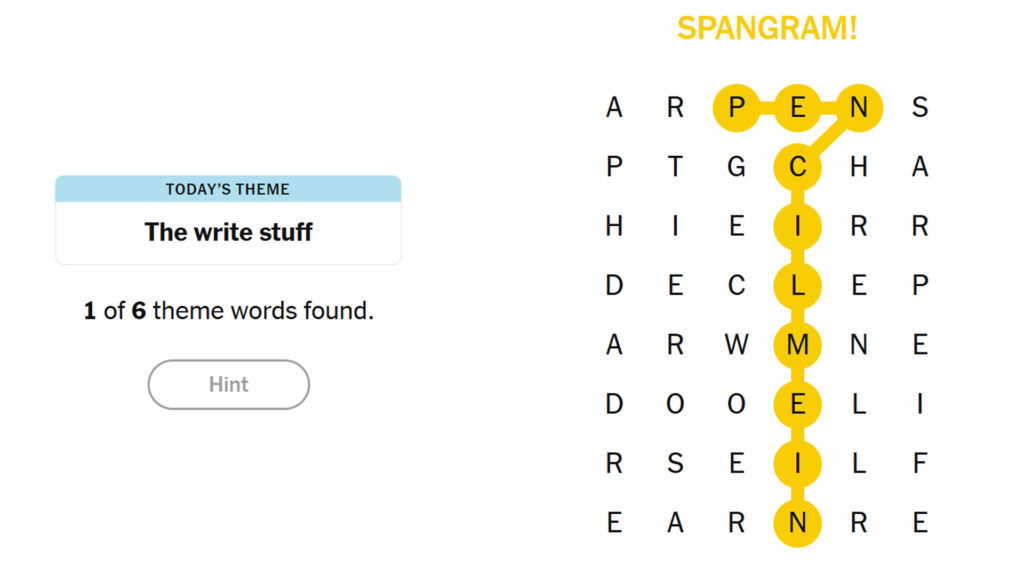
Task: Select the theme title The write stuff
Action: click(227, 232)
